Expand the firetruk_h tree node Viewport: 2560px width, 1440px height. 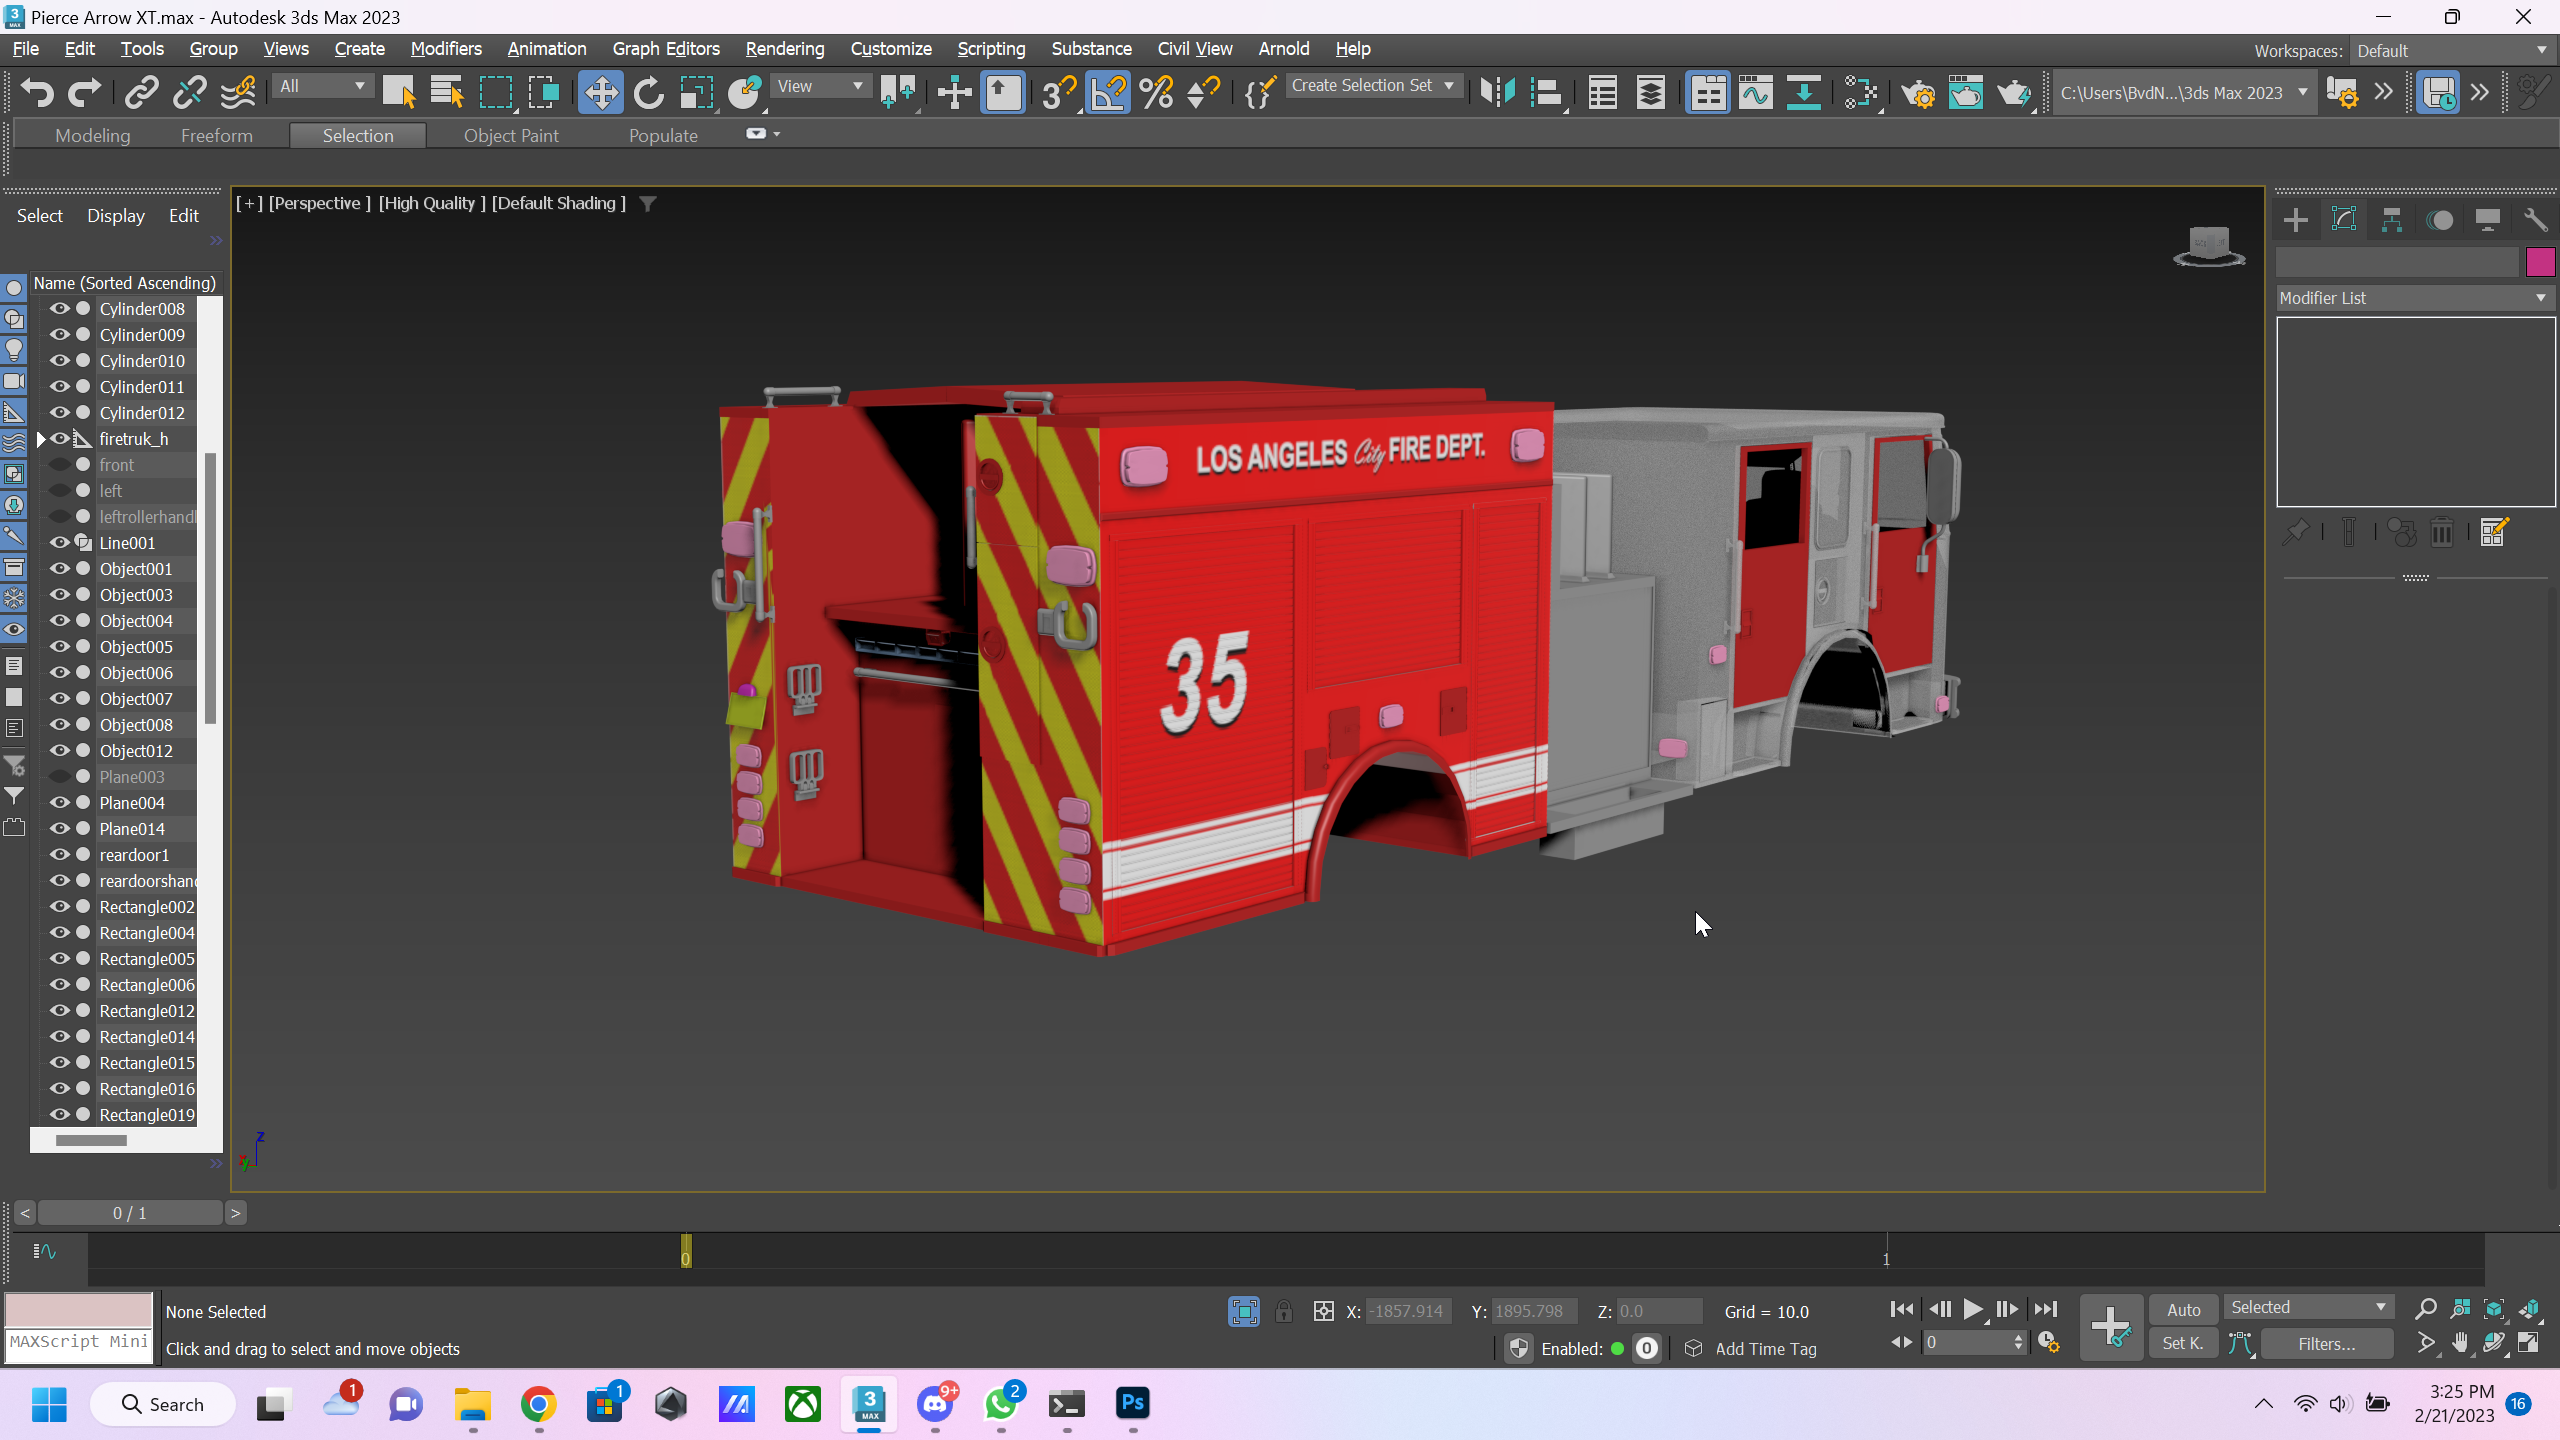click(41, 439)
